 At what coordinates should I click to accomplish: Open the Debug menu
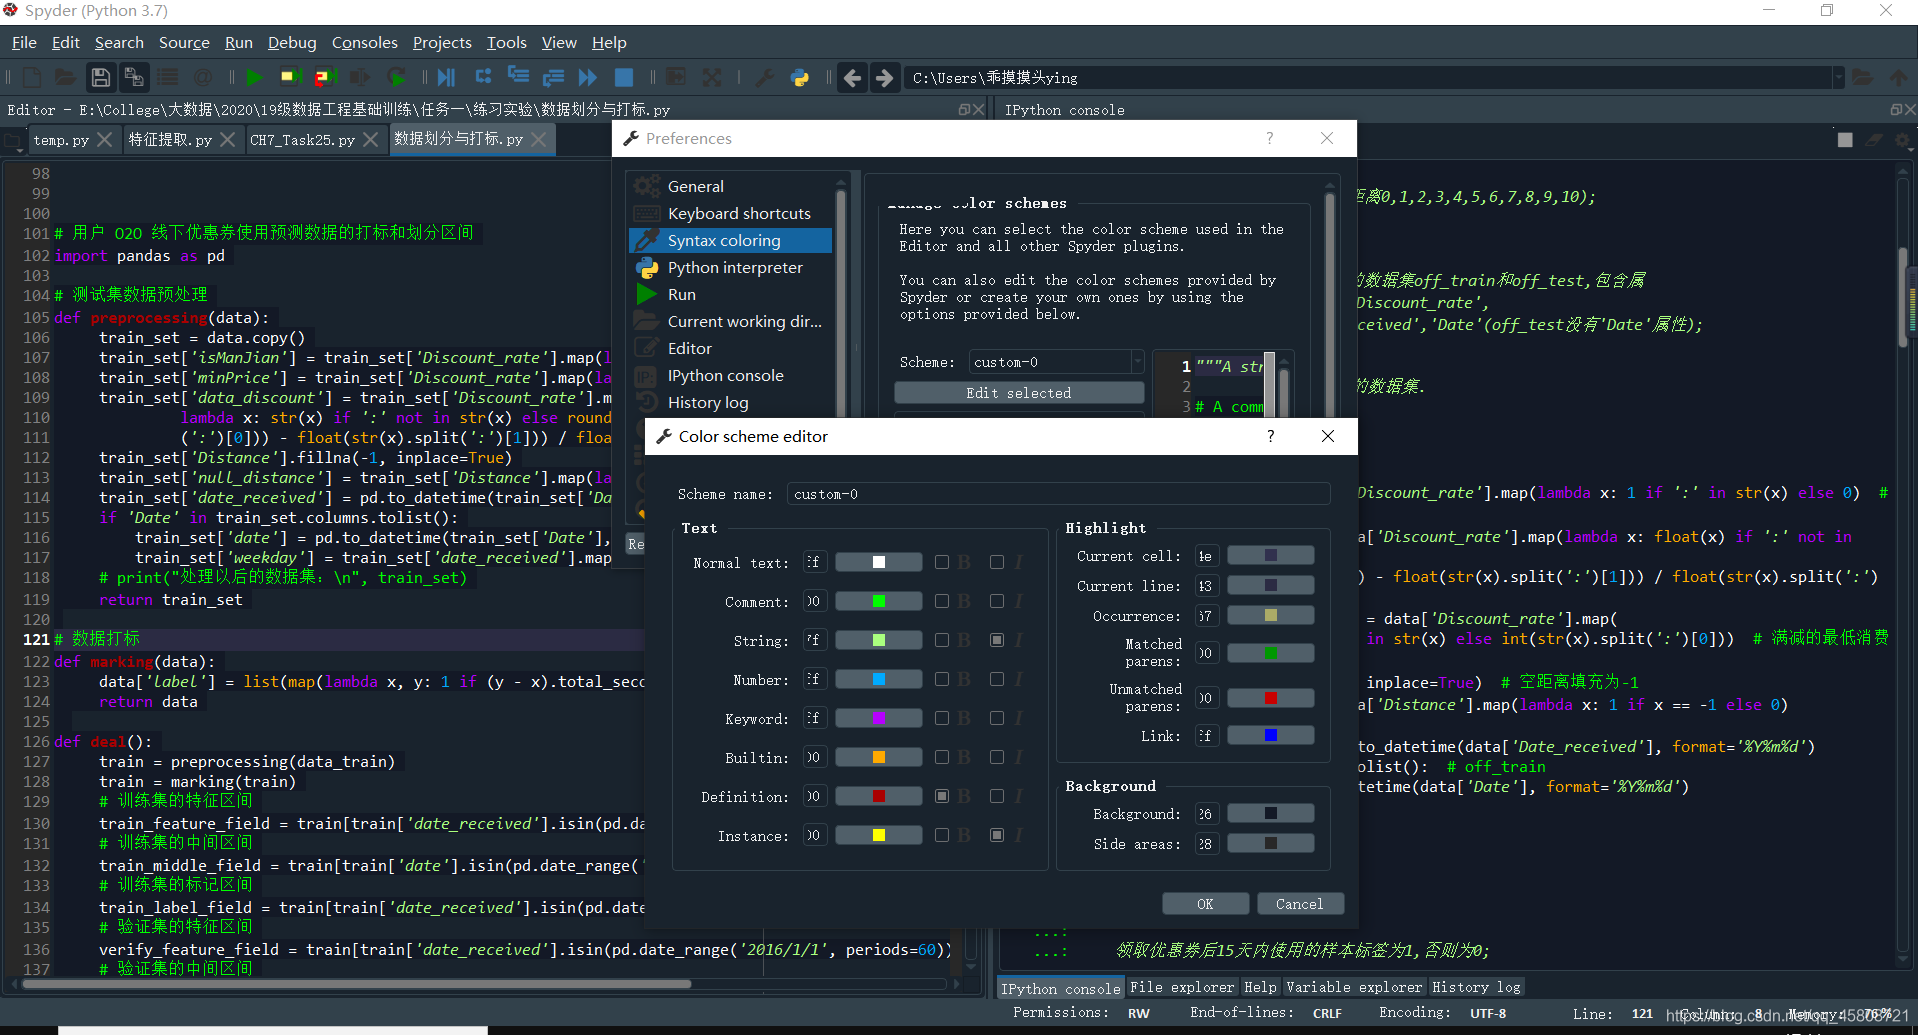[291, 42]
